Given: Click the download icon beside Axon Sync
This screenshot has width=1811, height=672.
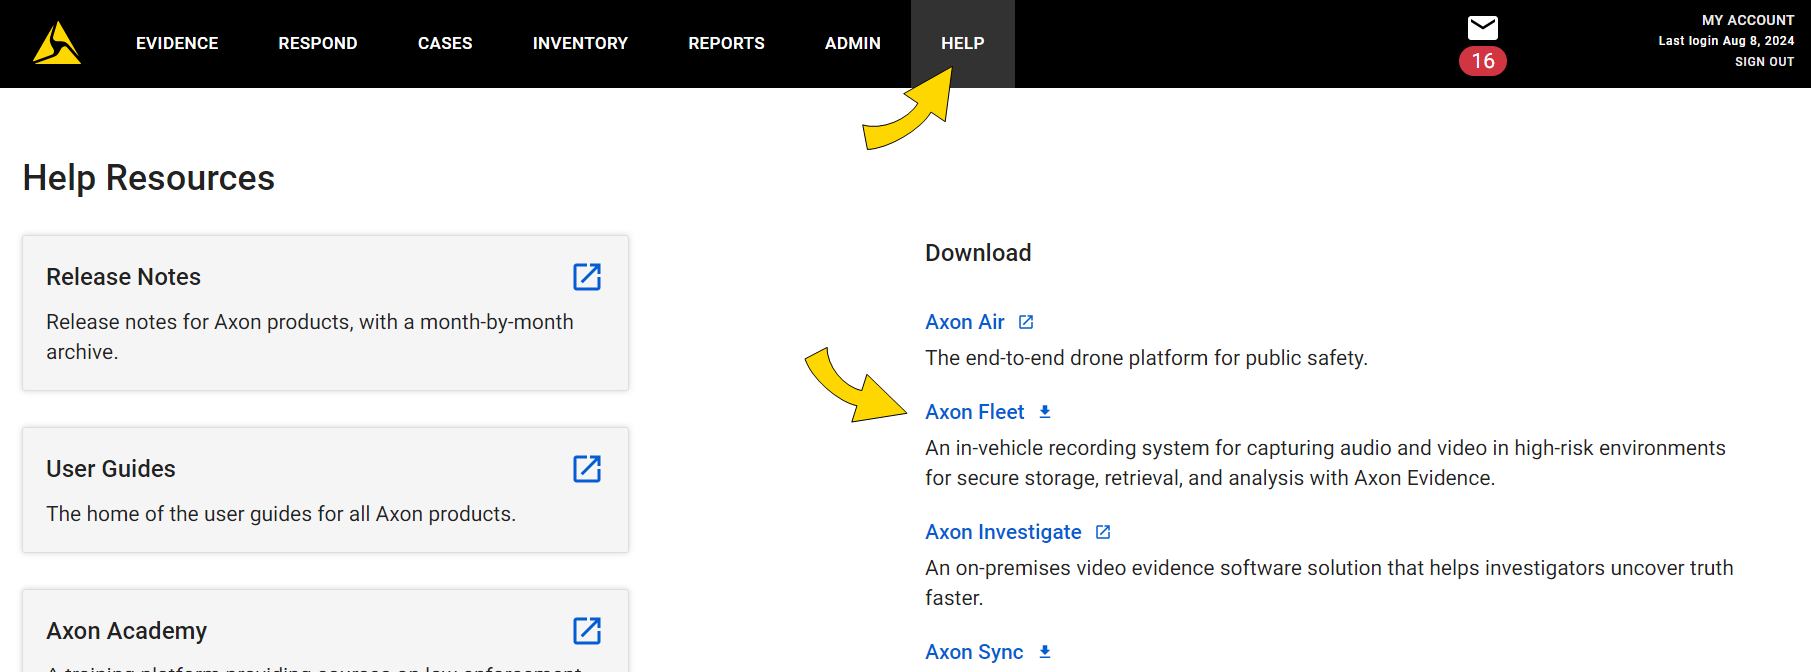Looking at the screenshot, I should coord(1045,652).
